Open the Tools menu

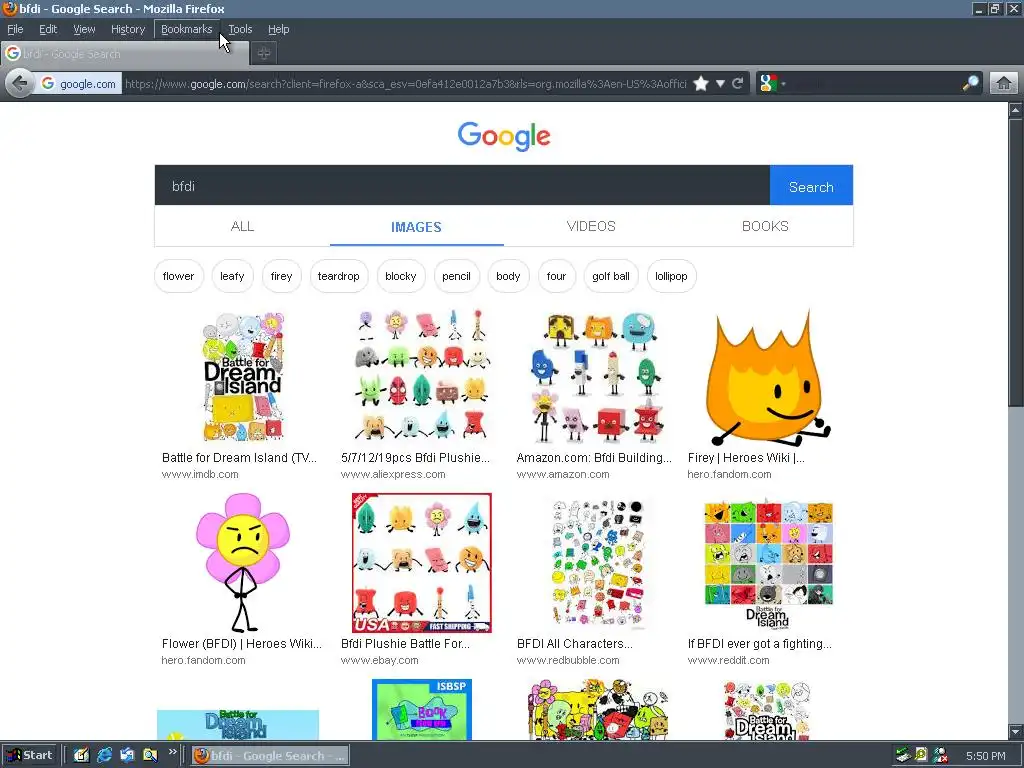coord(240,29)
